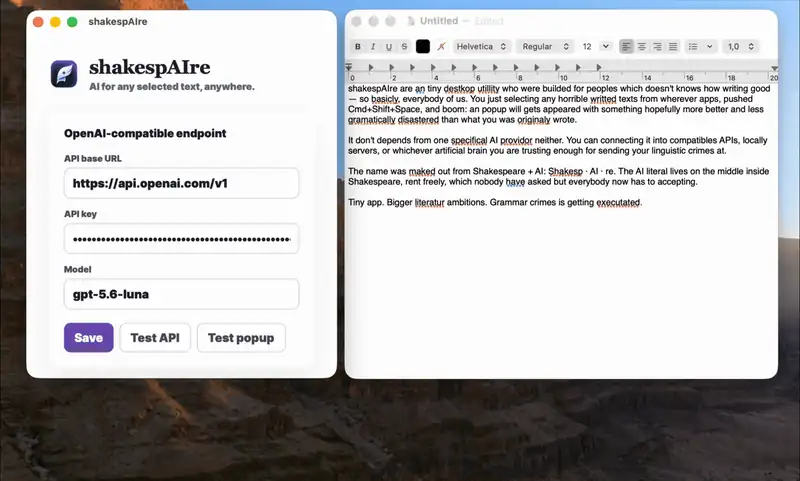Image resolution: width=800 pixels, height=481 pixels.
Task: Open the Helvetica font family dropdown
Action: tap(482, 46)
